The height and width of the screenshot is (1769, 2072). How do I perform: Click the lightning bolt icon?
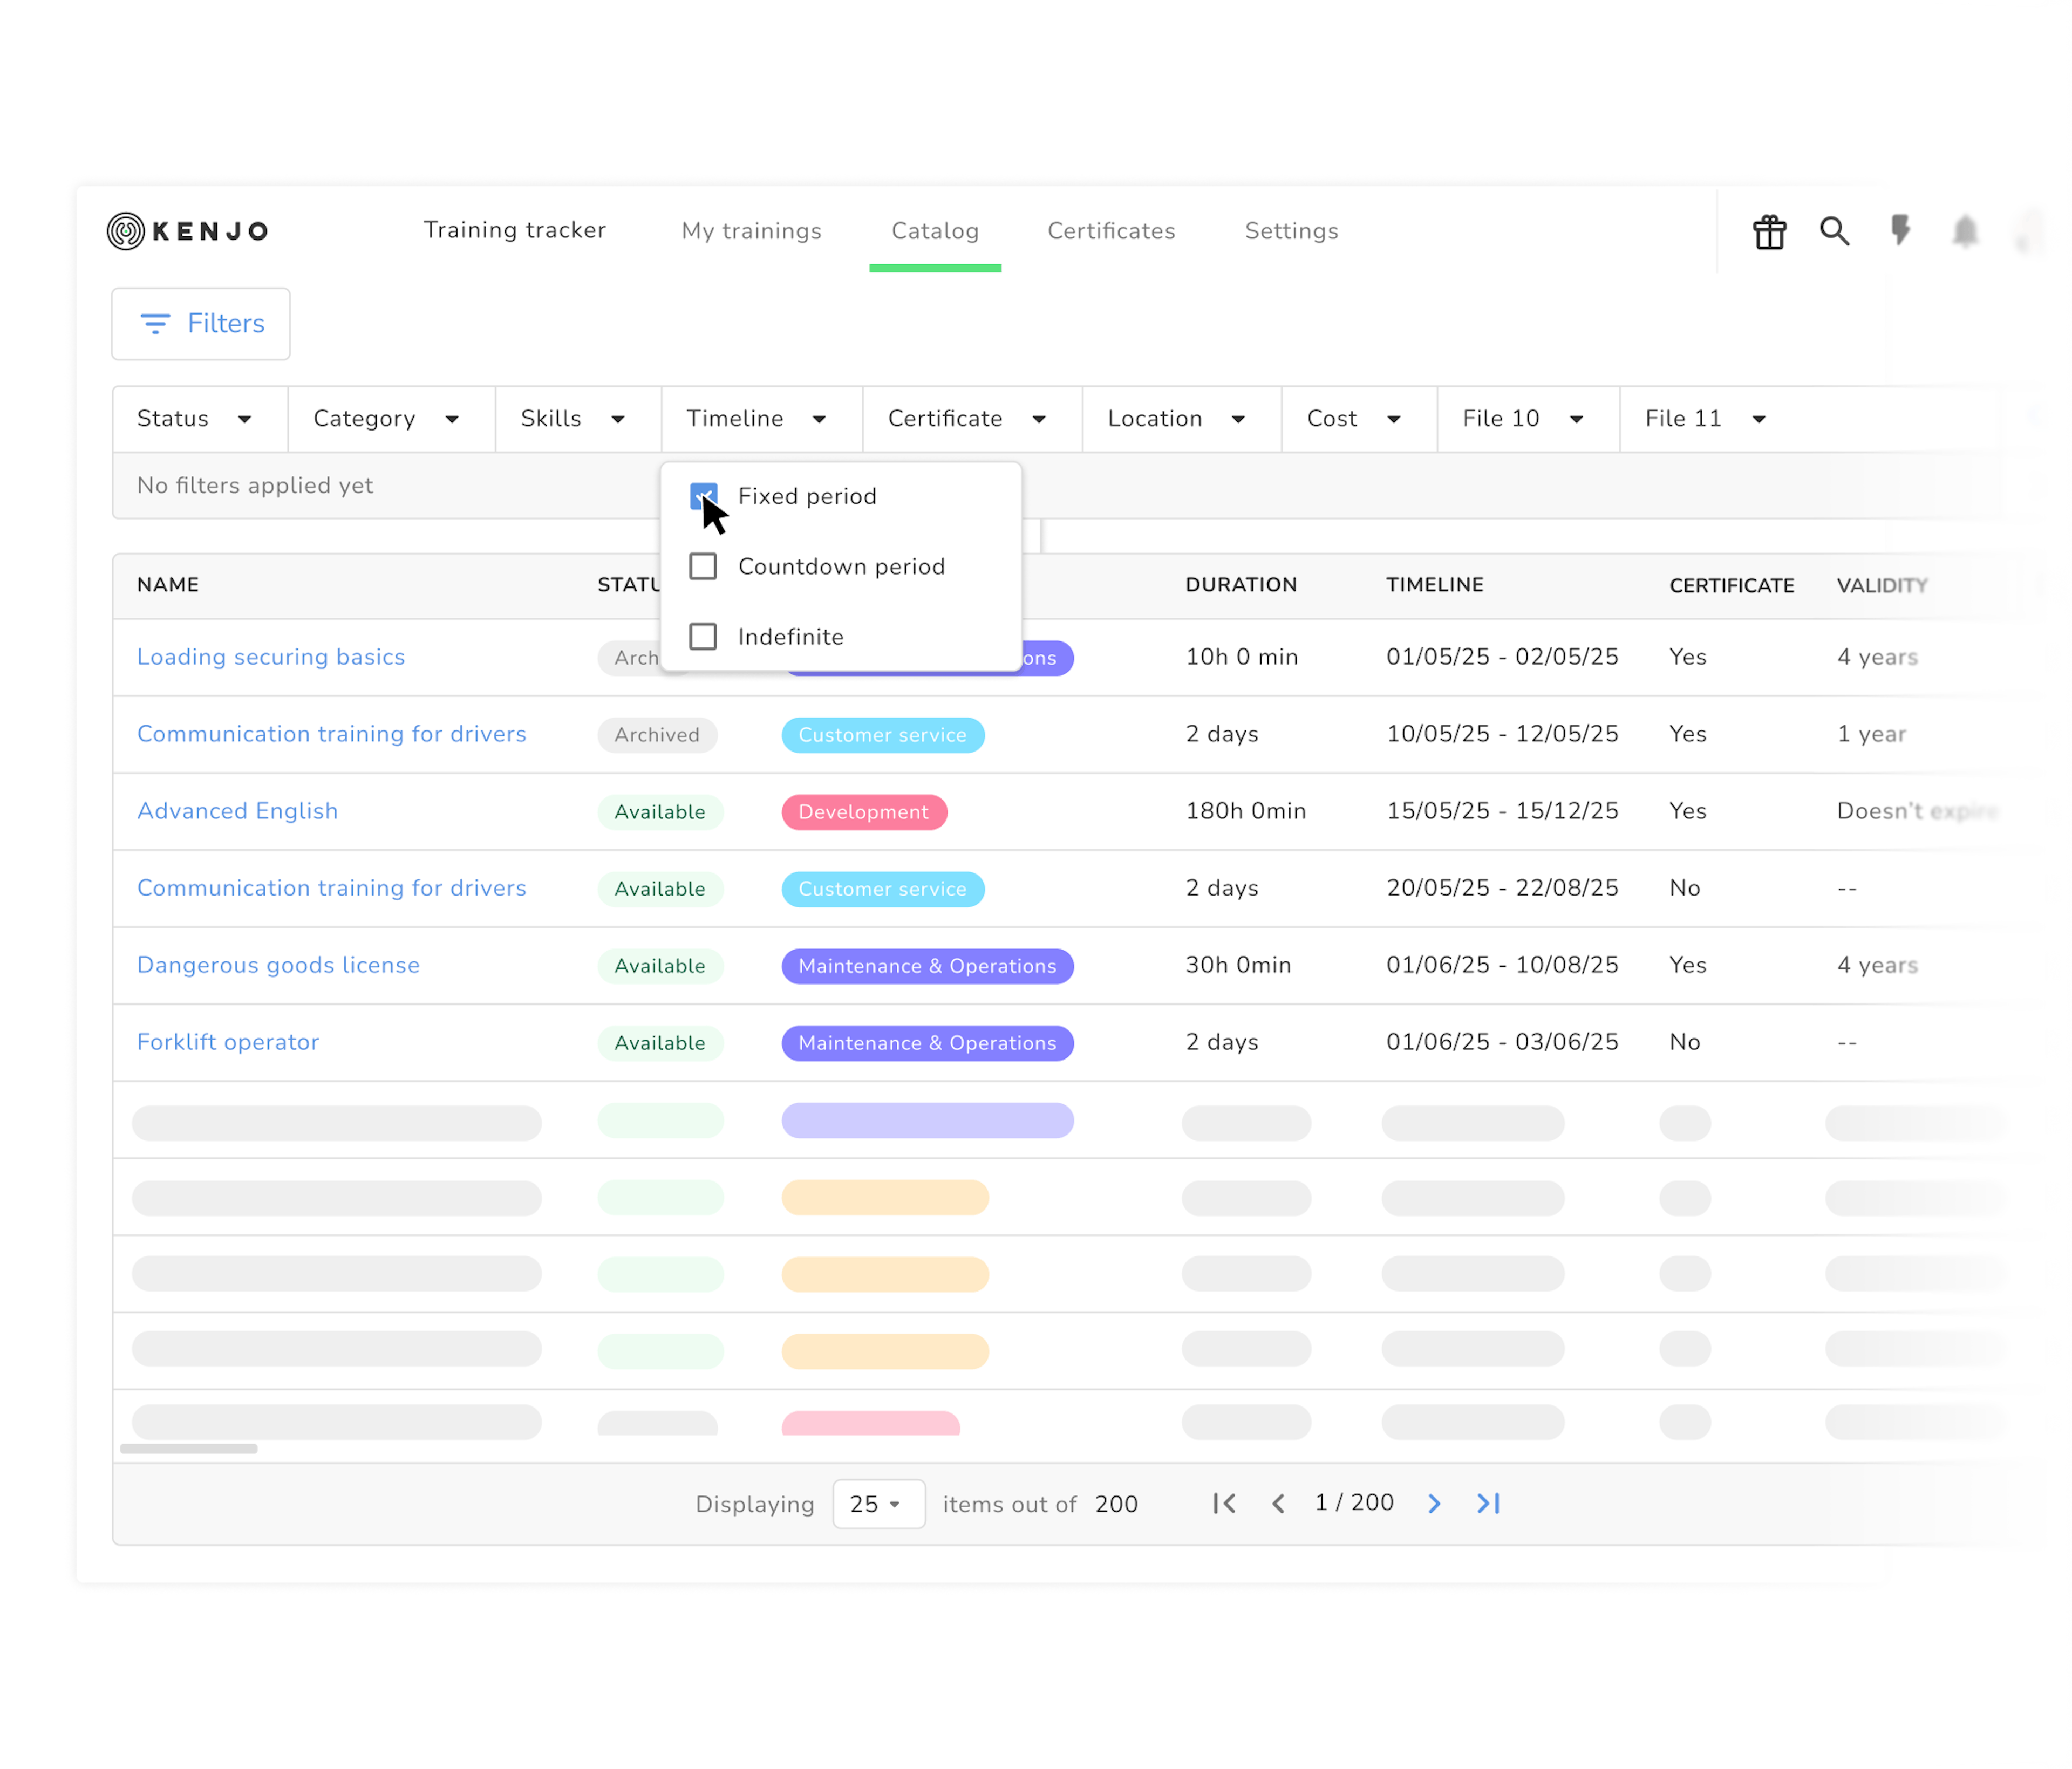point(1900,231)
